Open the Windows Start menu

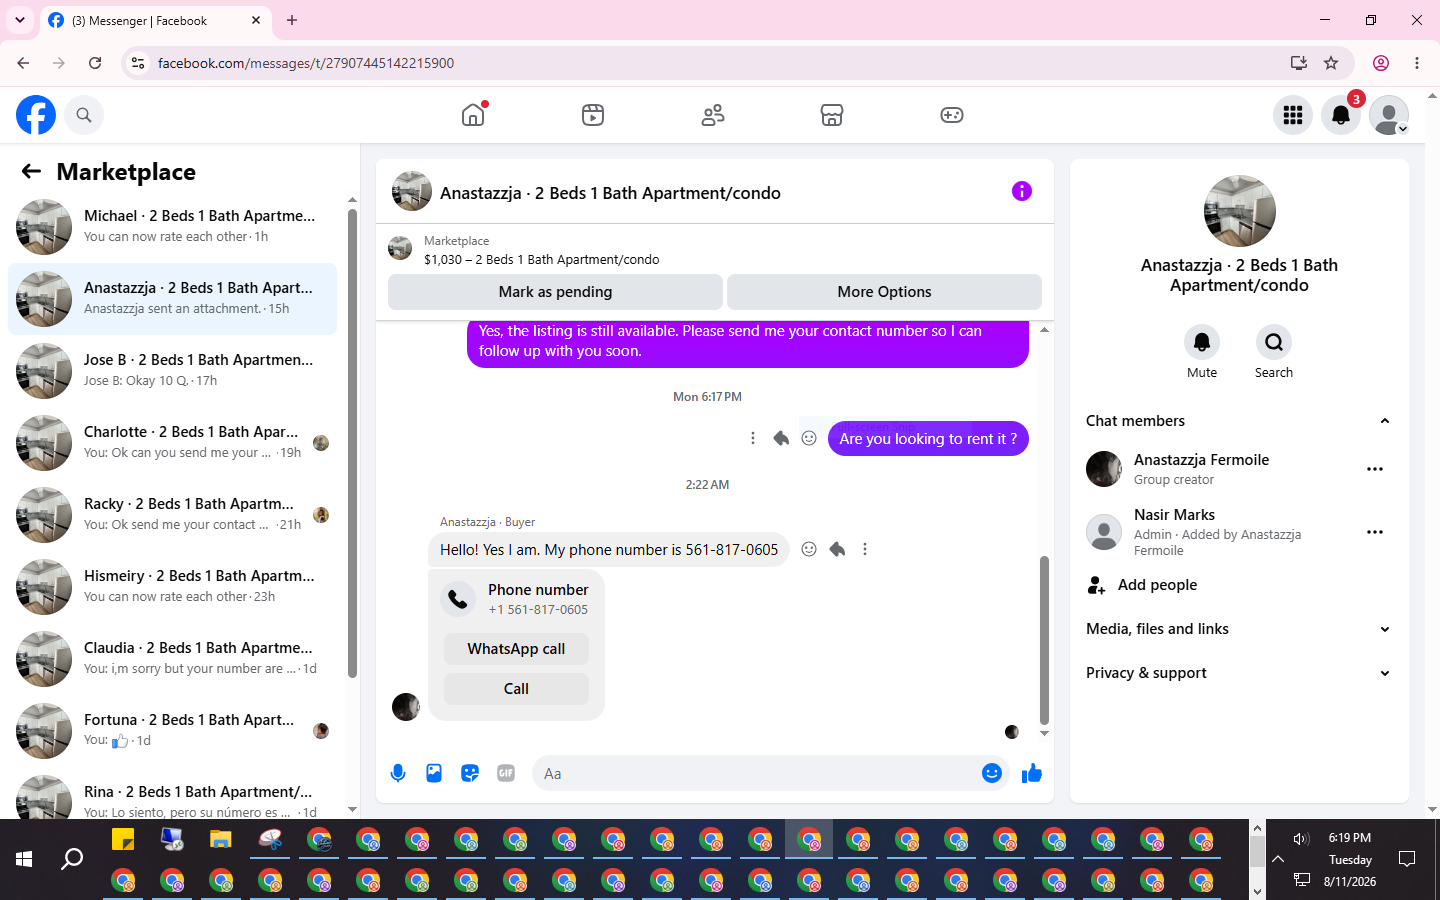coord(24,859)
